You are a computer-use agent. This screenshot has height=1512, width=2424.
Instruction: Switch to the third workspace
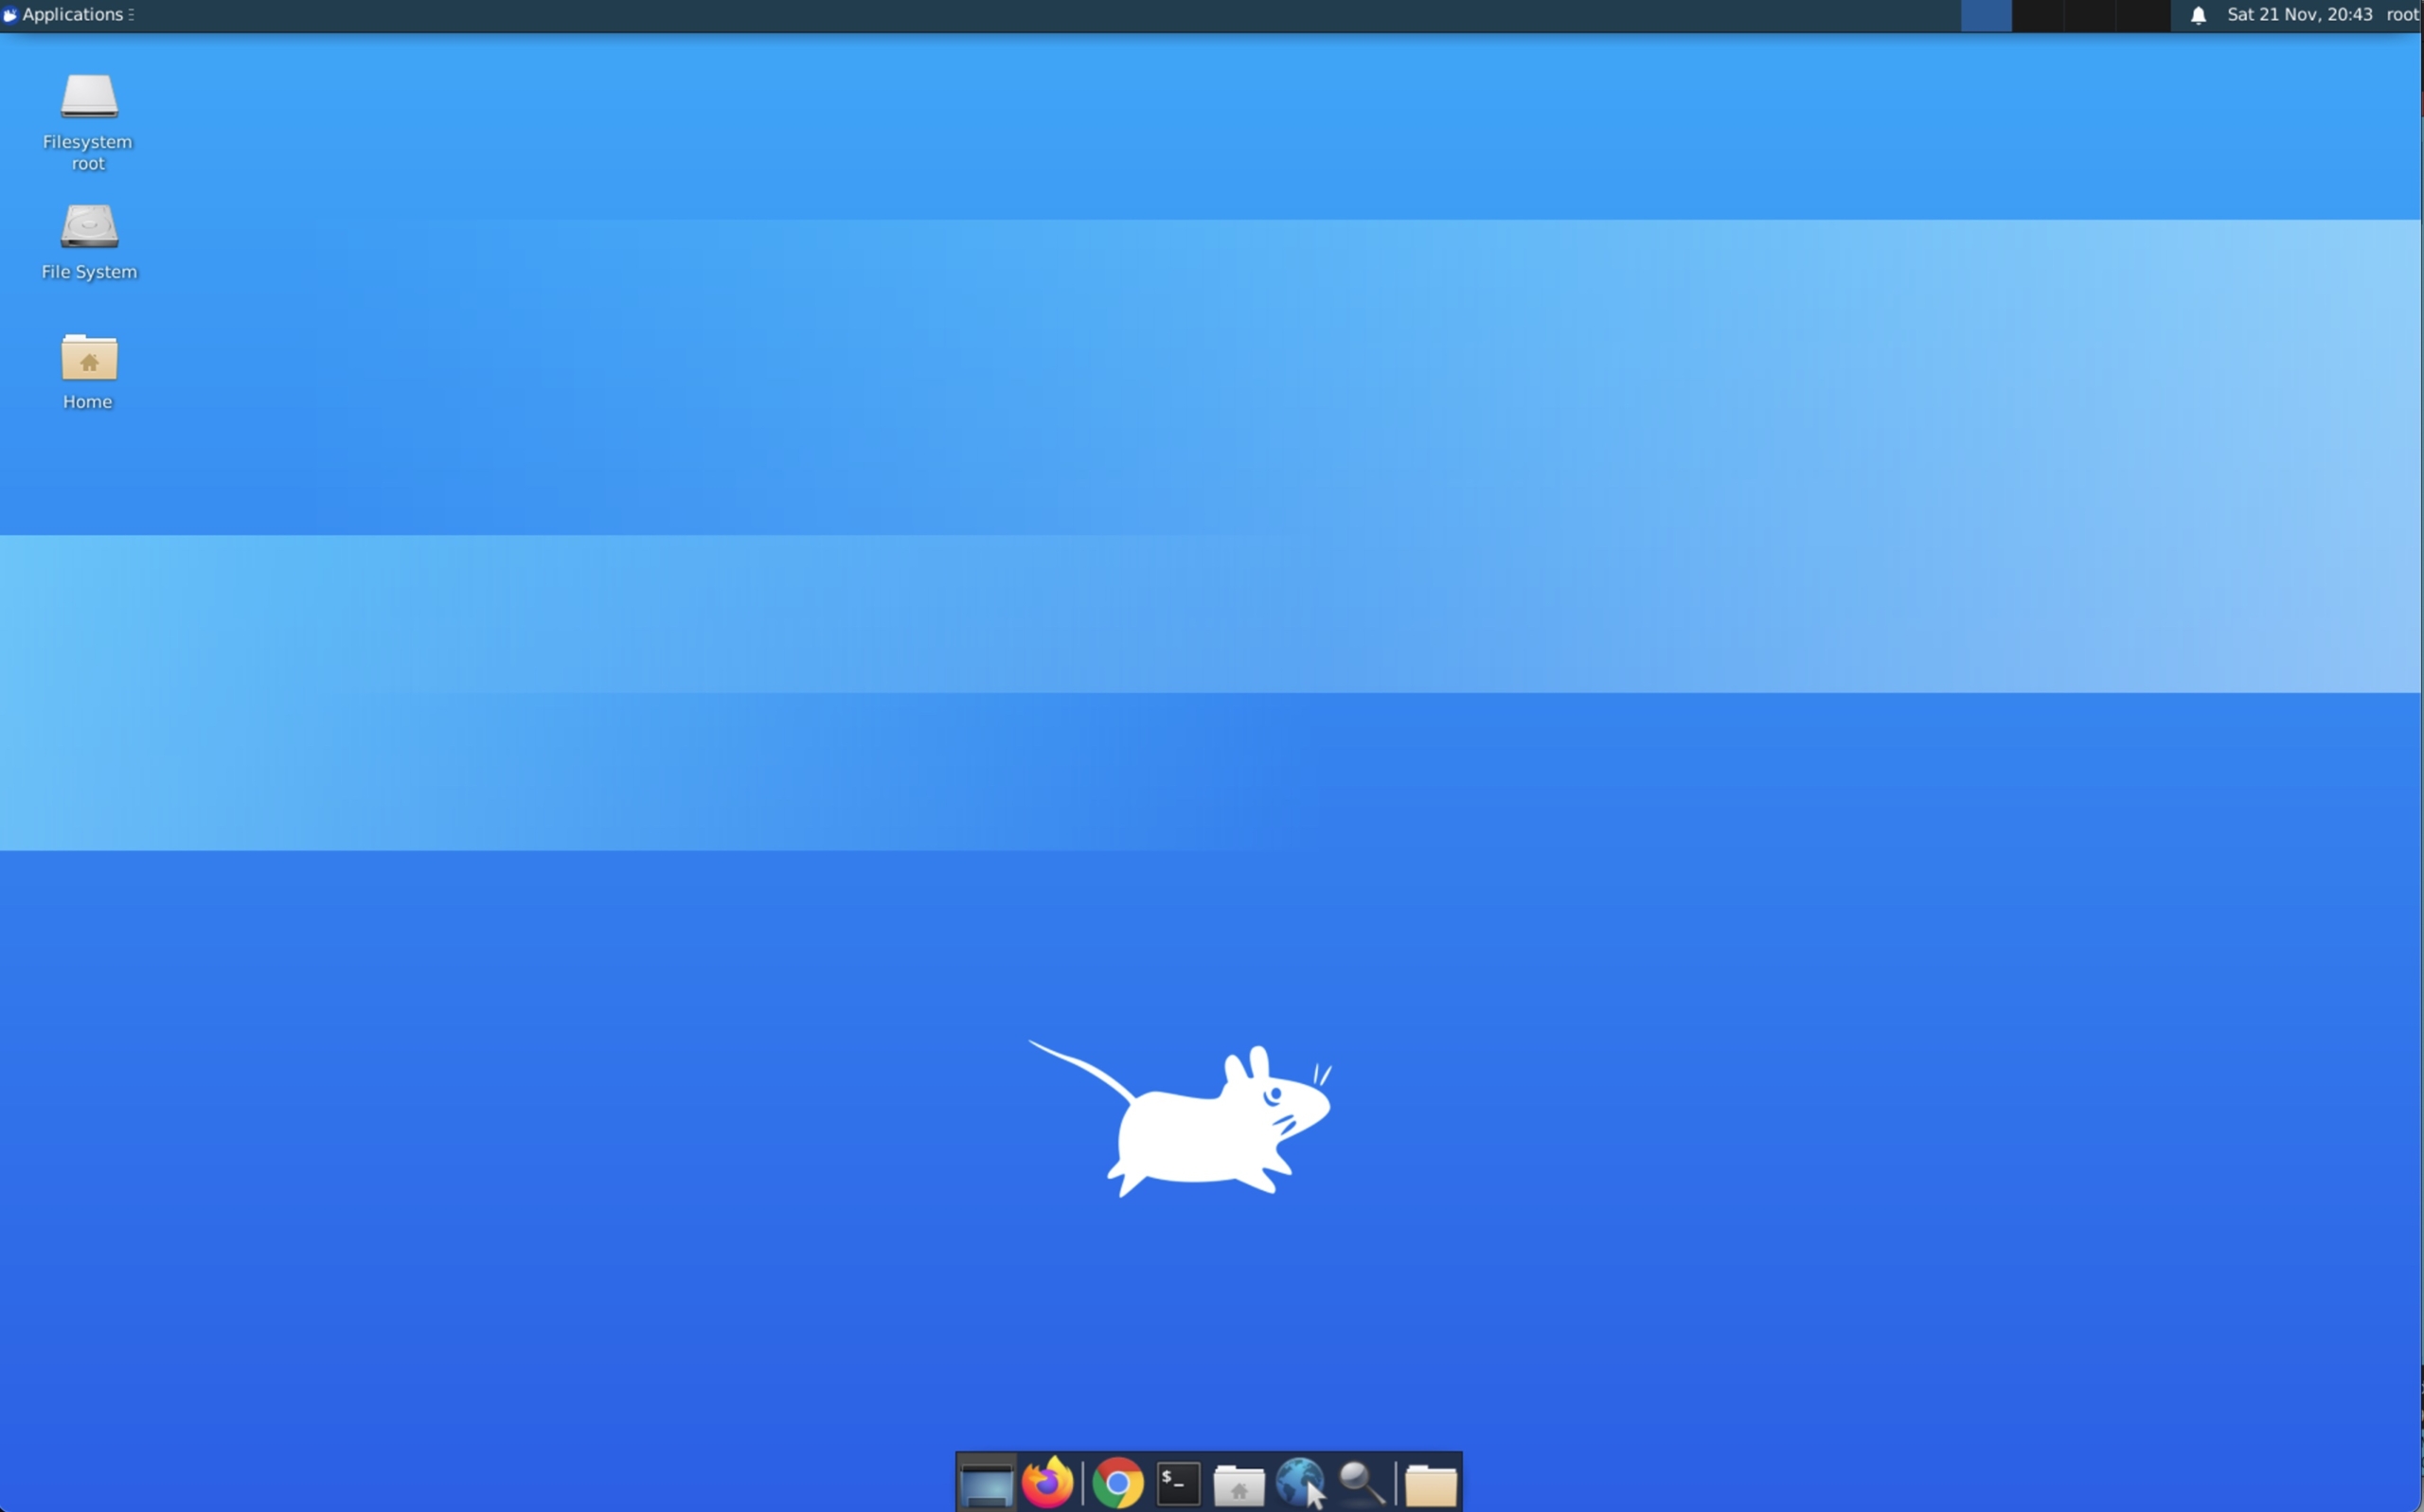pyautogui.click(x=2091, y=16)
